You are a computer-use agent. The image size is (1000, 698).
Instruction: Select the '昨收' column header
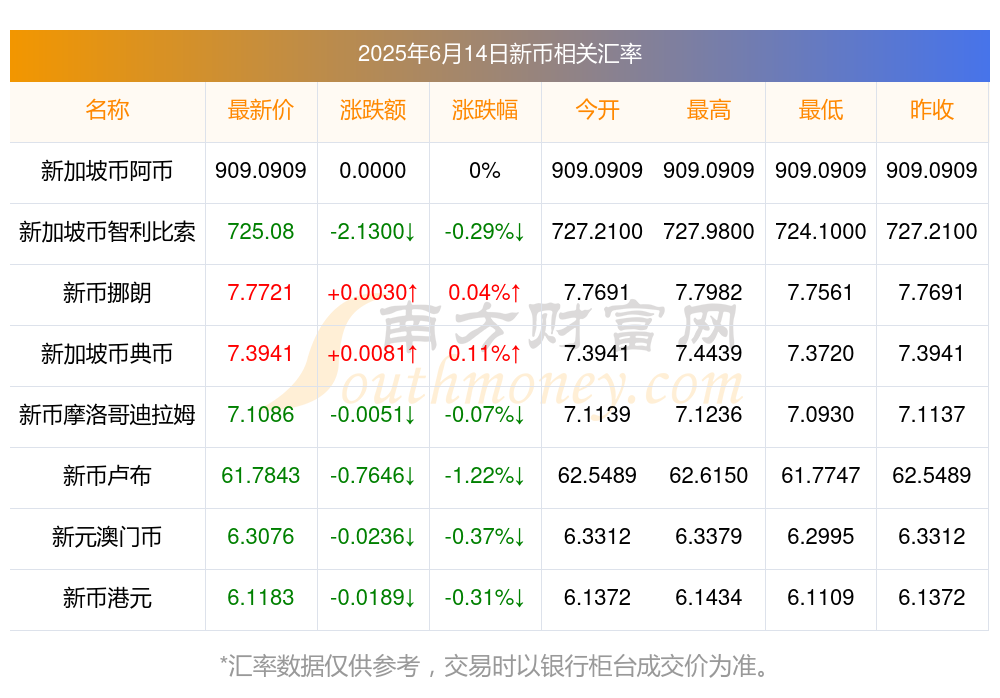(x=932, y=110)
